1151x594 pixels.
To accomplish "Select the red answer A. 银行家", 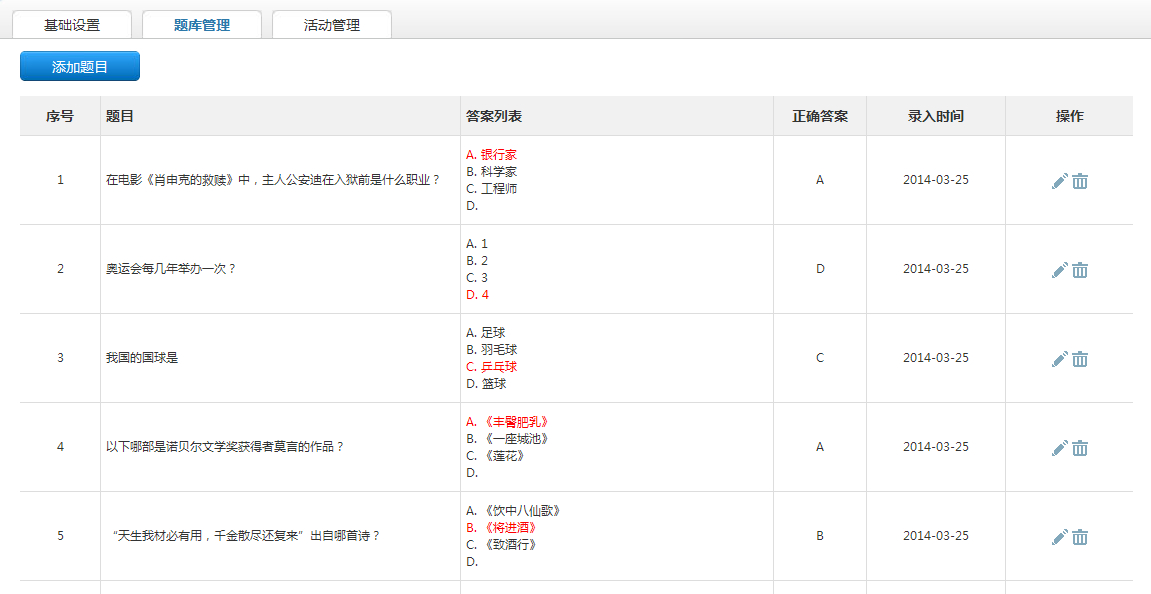I will point(492,155).
